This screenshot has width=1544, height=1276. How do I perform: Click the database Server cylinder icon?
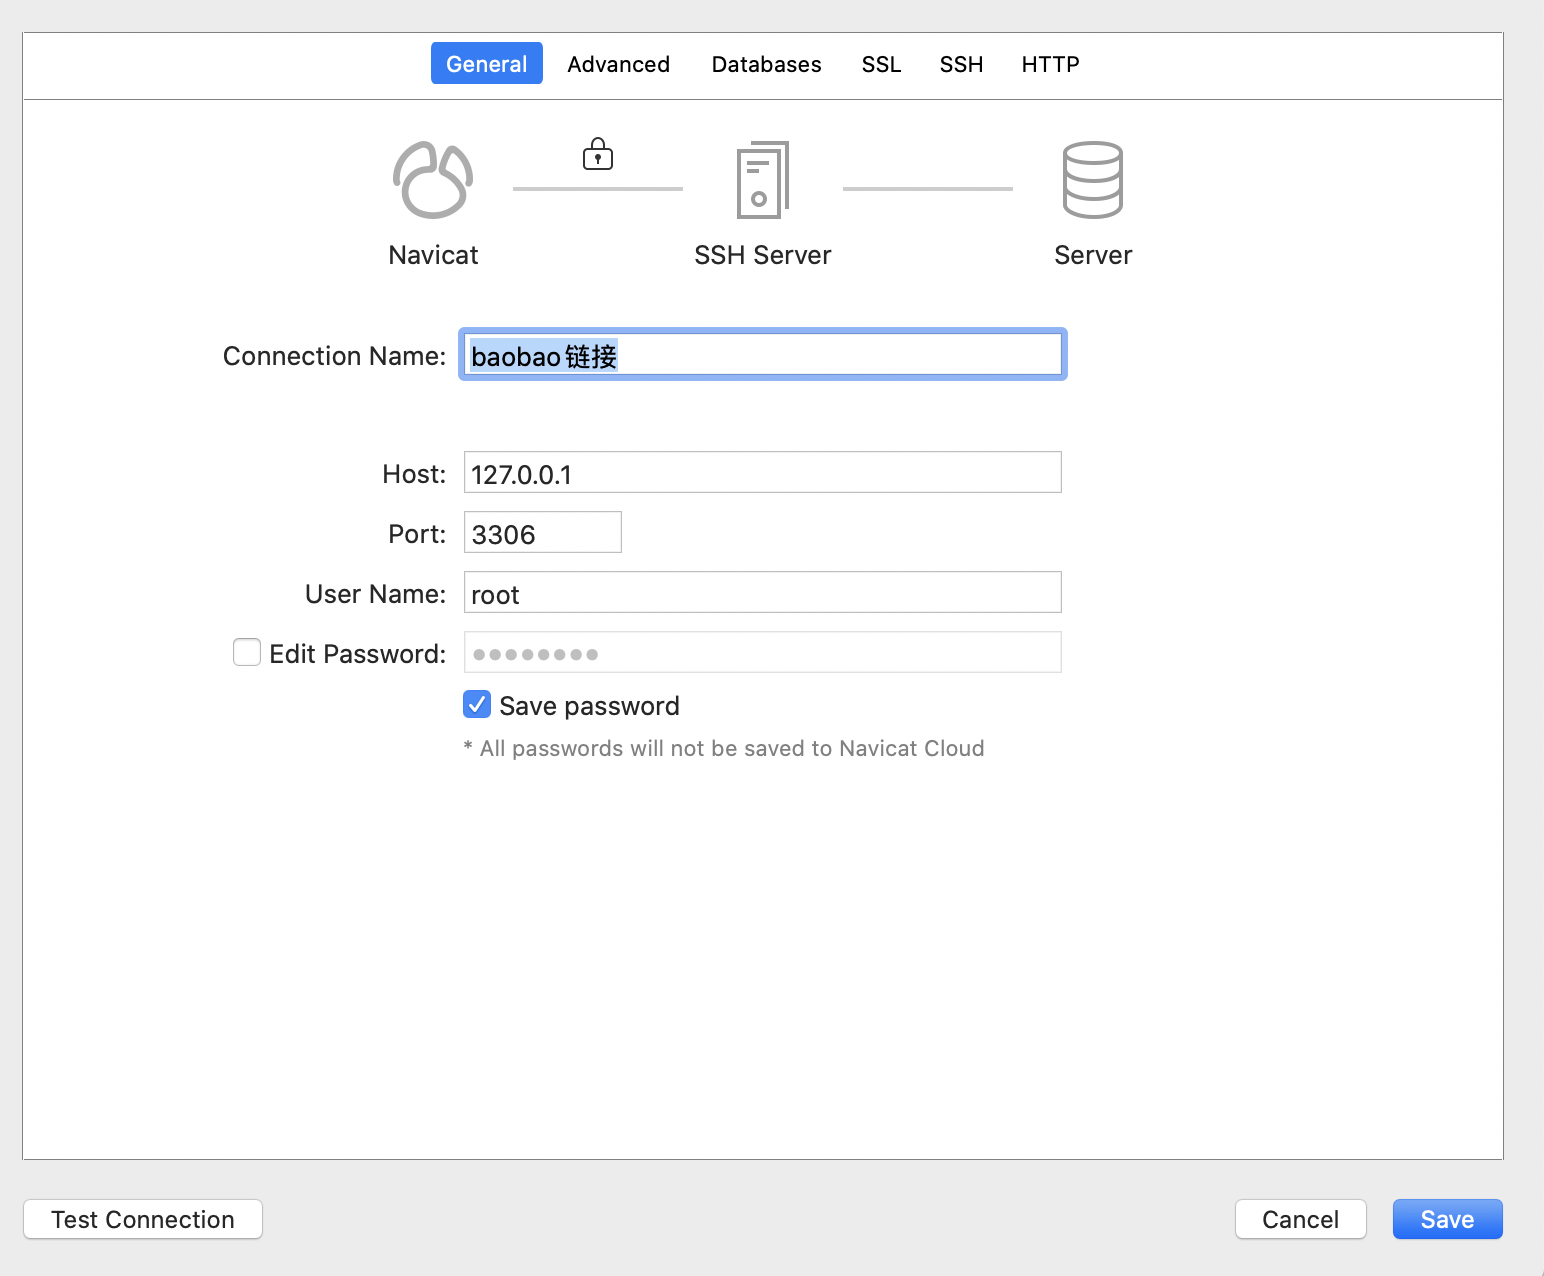coord(1092,180)
